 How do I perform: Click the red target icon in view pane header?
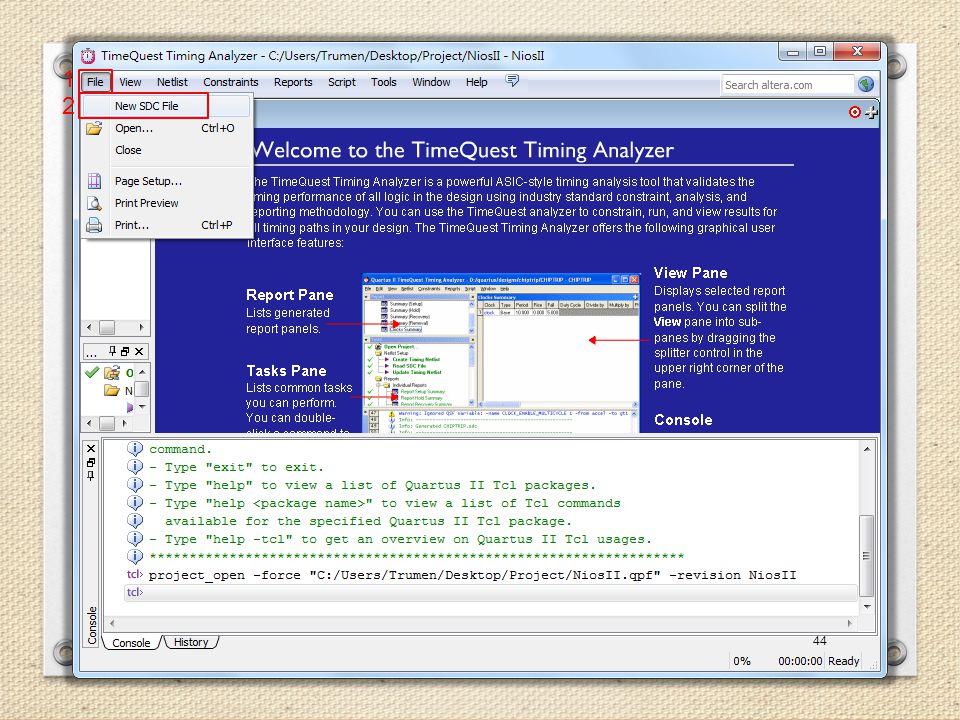(855, 112)
